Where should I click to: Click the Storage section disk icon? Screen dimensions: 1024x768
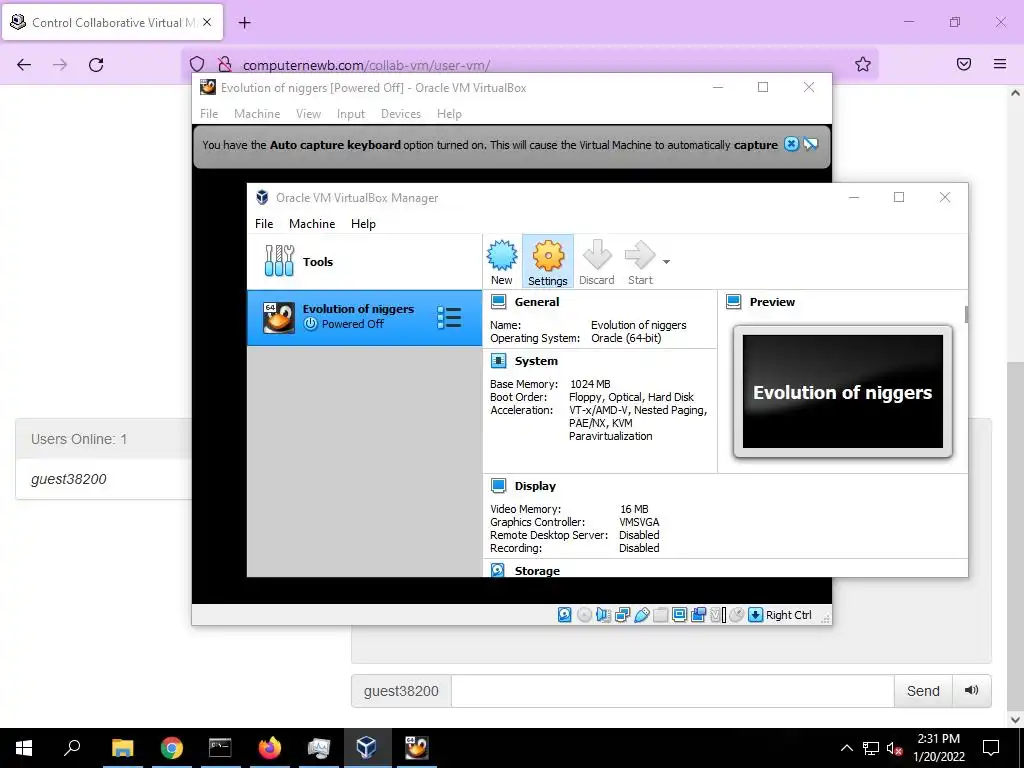click(498, 570)
